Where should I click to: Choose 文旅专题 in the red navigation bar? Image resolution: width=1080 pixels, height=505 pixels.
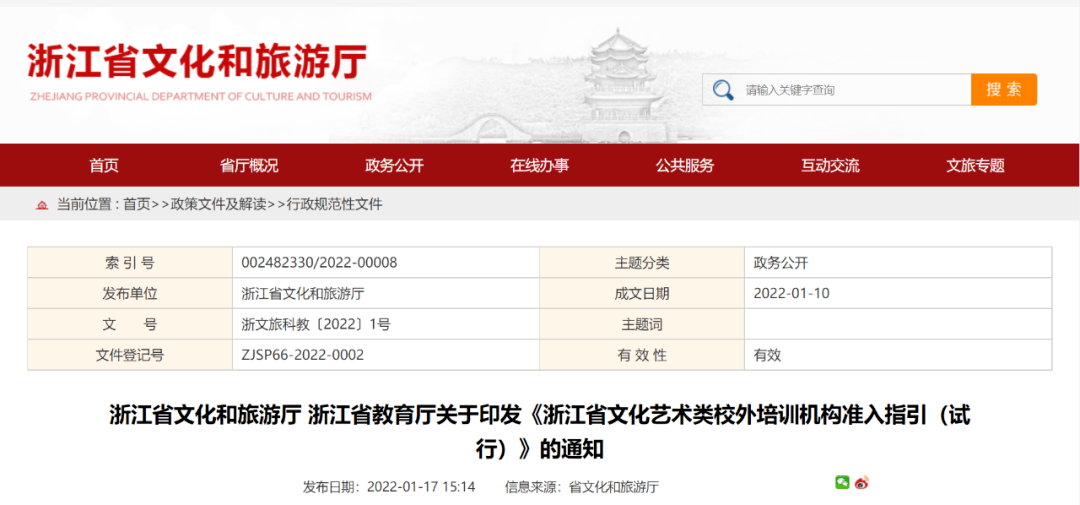pos(975,166)
